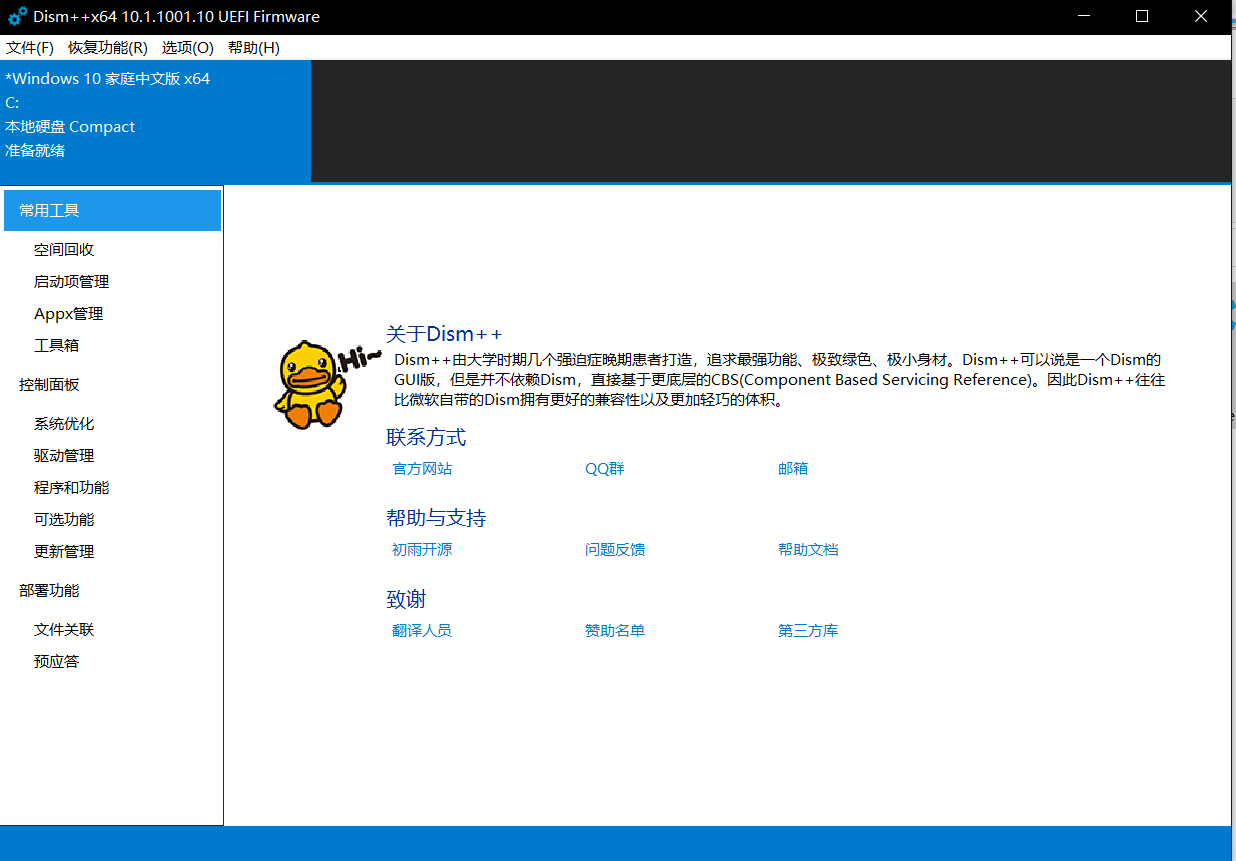Click the 致谢 heading
The image size is (1236, 861).
pyautogui.click(x=406, y=600)
